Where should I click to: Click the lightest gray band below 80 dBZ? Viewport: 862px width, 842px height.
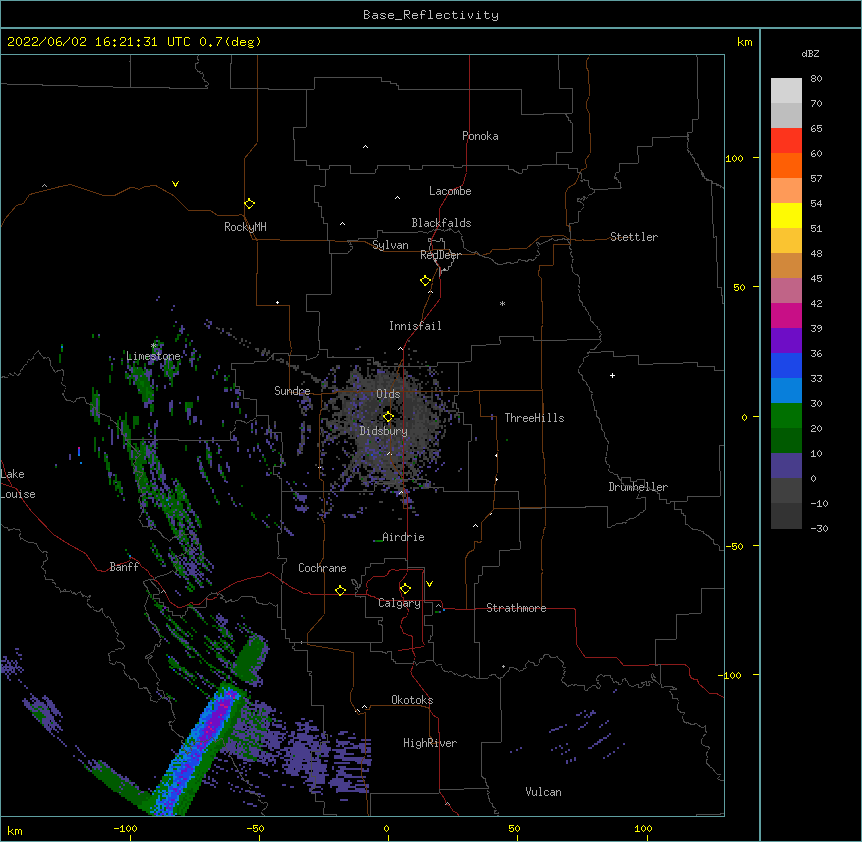(786, 91)
